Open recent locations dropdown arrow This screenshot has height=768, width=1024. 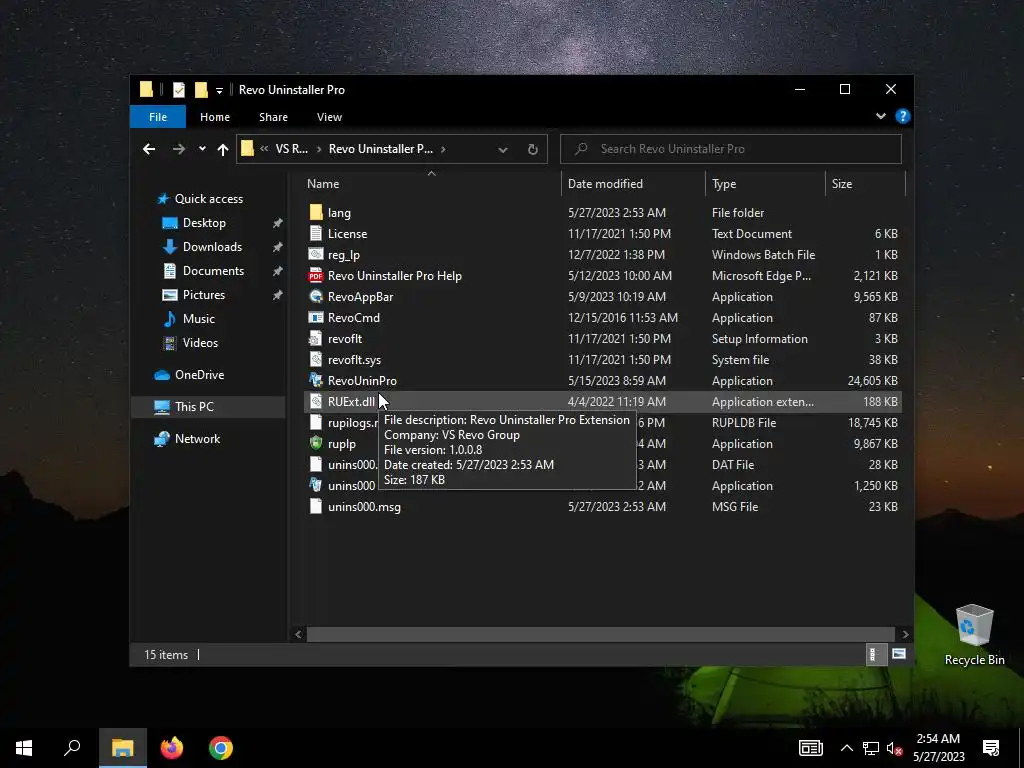pyautogui.click(x=202, y=149)
